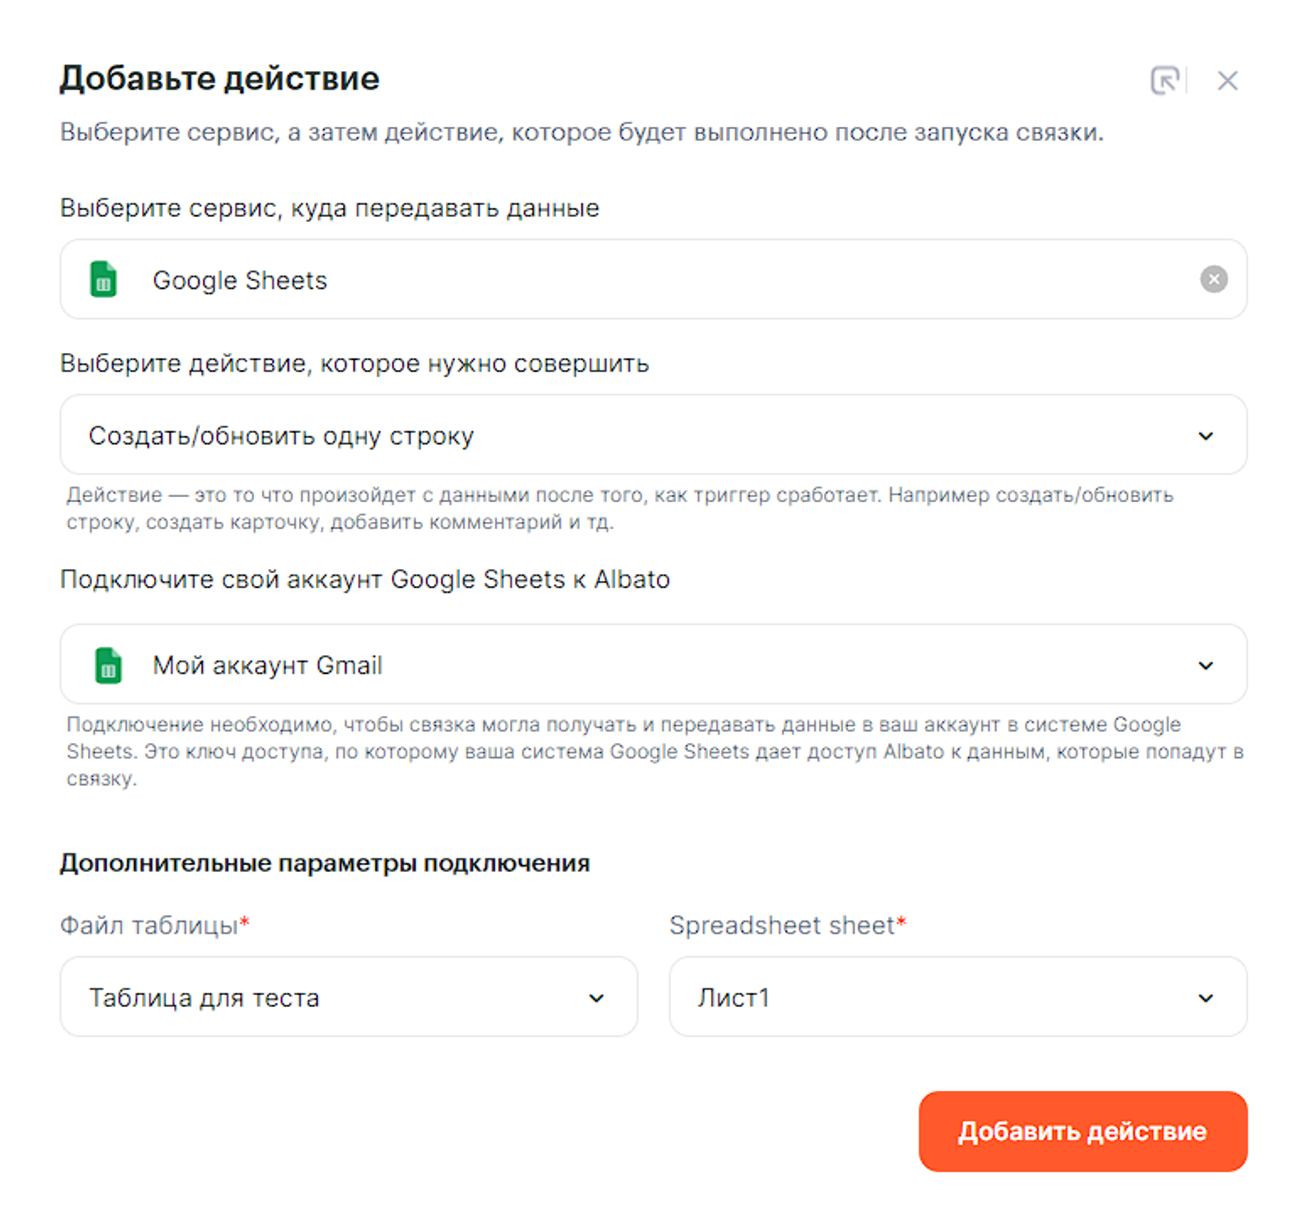Click the pop-out arrow icon in dialog header
This screenshot has height=1207, width=1310.
pyautogui.click(x=1165, y=80)
